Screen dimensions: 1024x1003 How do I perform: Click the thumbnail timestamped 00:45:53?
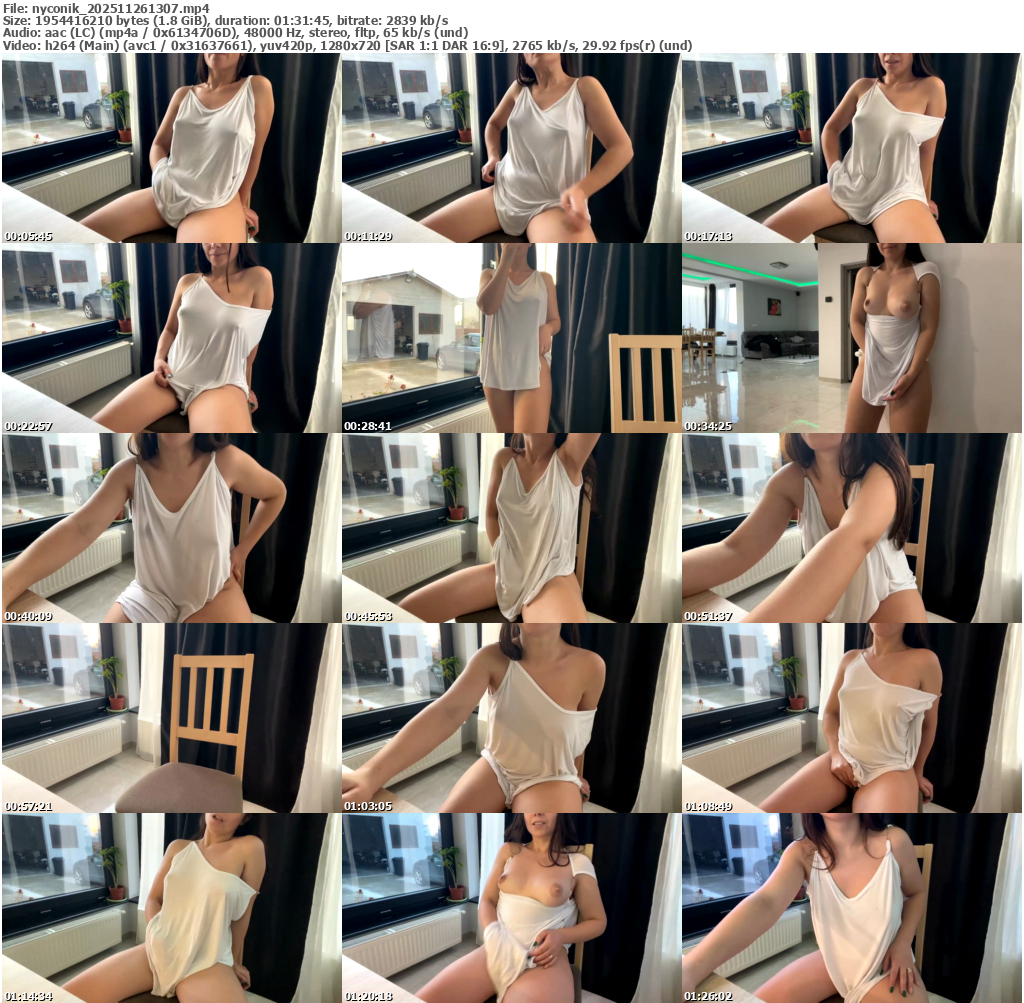point(511,528)
